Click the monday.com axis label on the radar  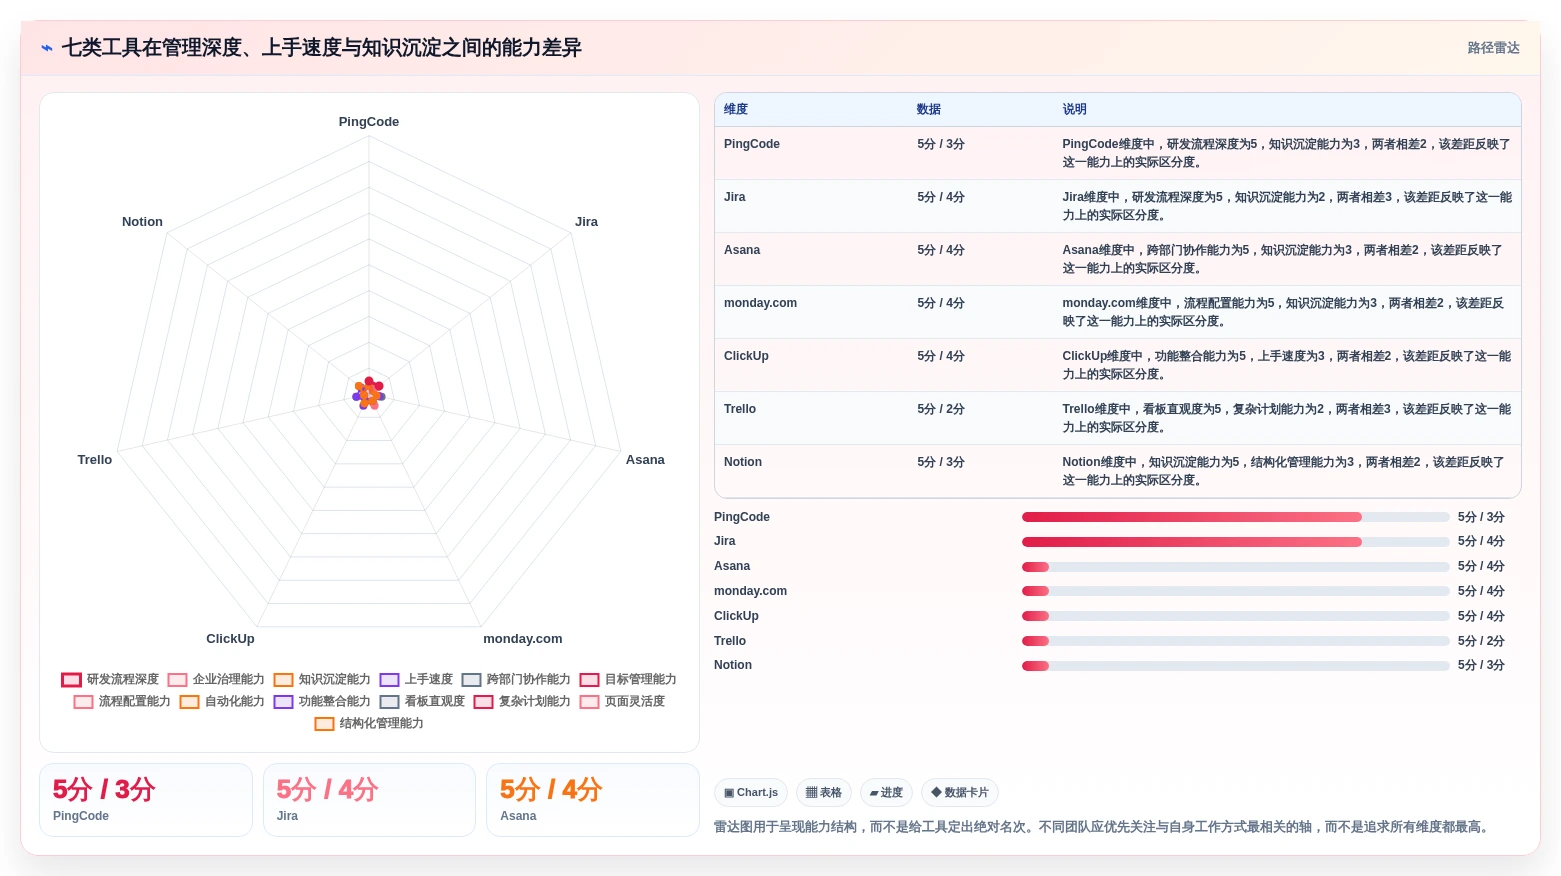coord(523,639)
